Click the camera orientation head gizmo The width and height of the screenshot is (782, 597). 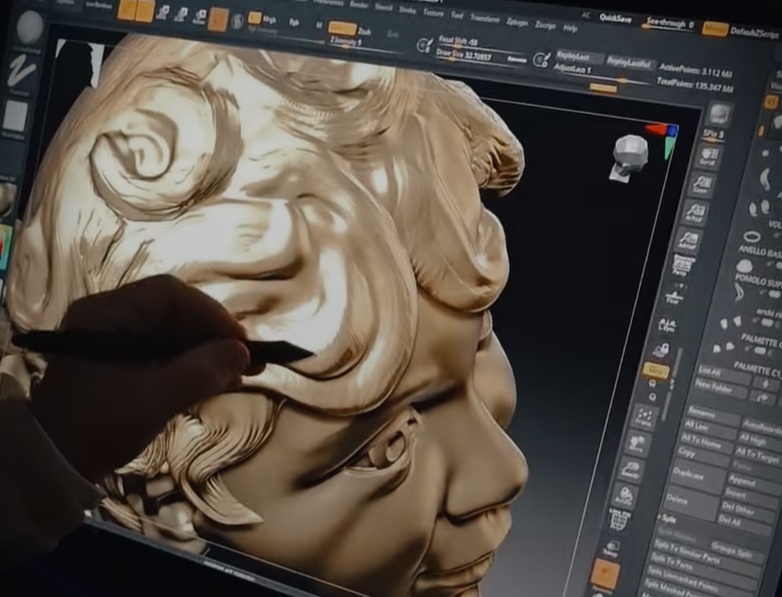point(630,152)
